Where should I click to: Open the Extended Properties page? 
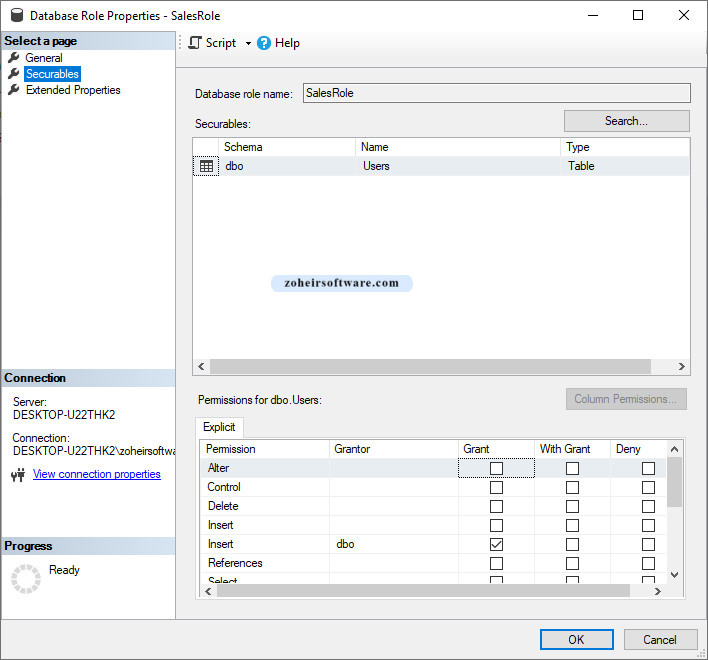[73, 90]
